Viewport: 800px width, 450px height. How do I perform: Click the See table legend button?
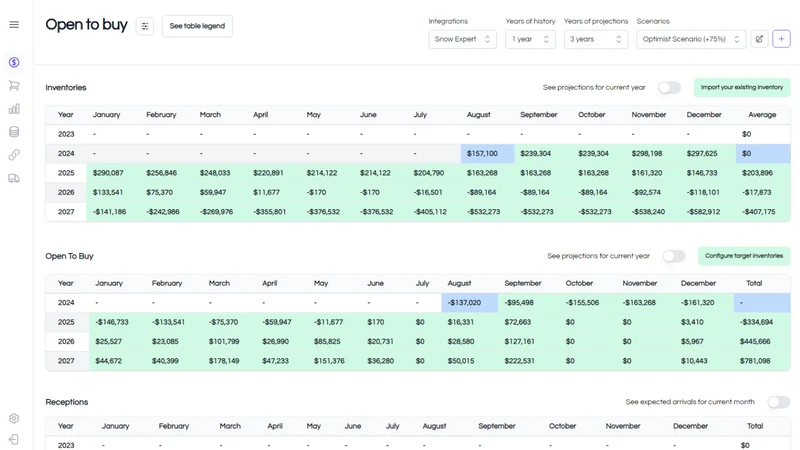point(197,26)
